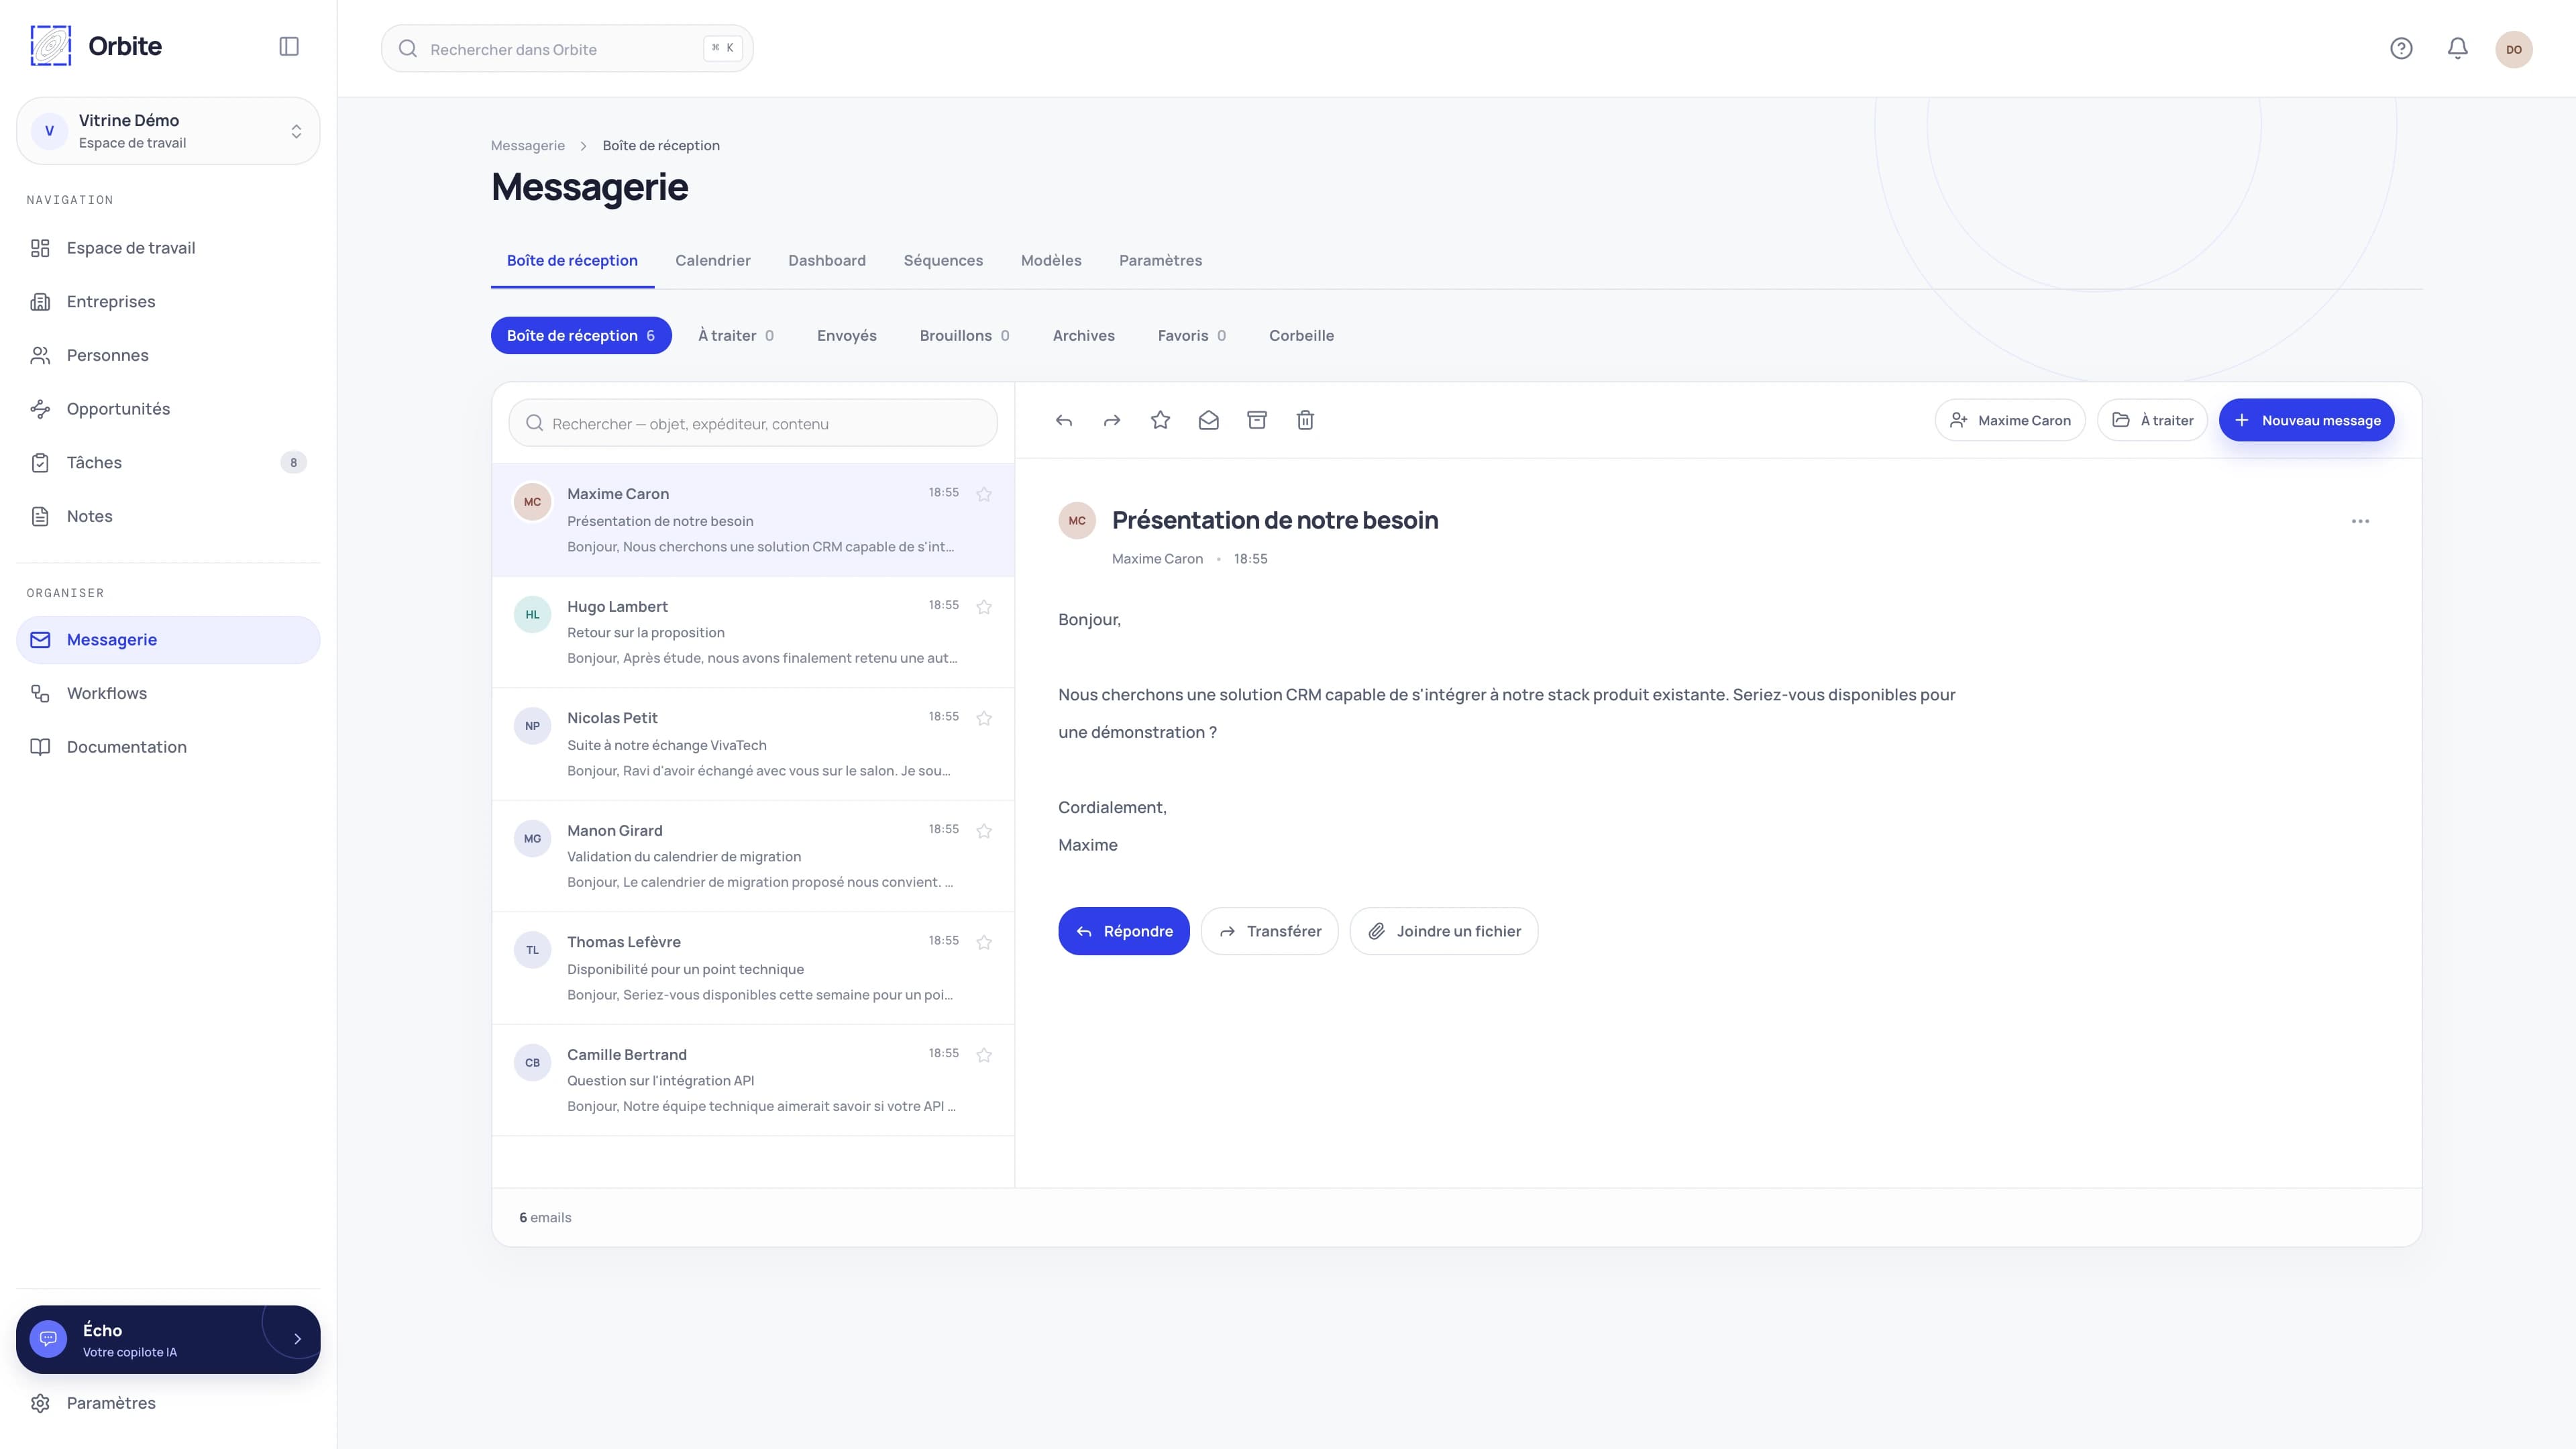The width and height of the screenshot is (2576, 1449).
Task: Click the Messagerie breadcrumb link
Action: click(x=527, y=146)
